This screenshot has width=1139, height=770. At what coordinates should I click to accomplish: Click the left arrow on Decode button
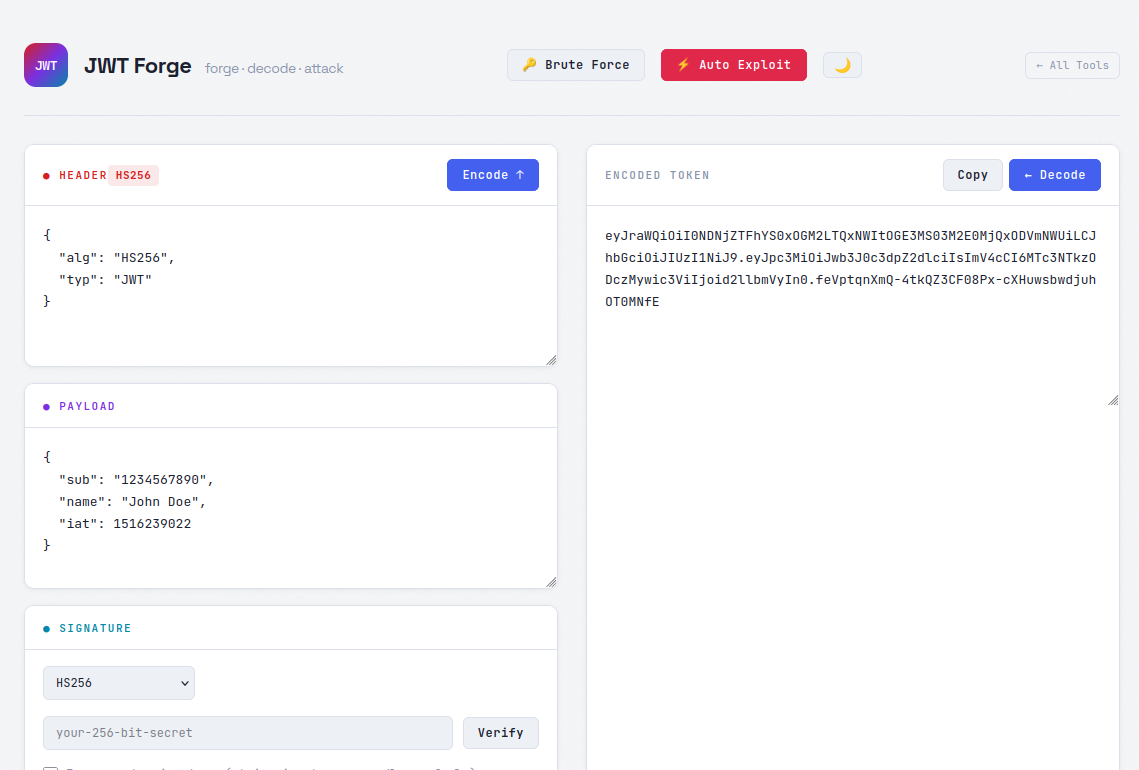[1029, 174]
